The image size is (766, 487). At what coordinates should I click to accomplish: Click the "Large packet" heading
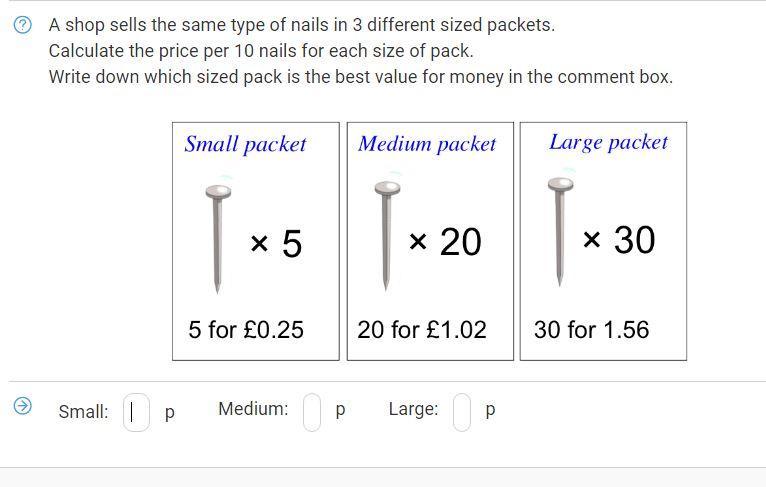pyautogui.click(x=608, y=142)
